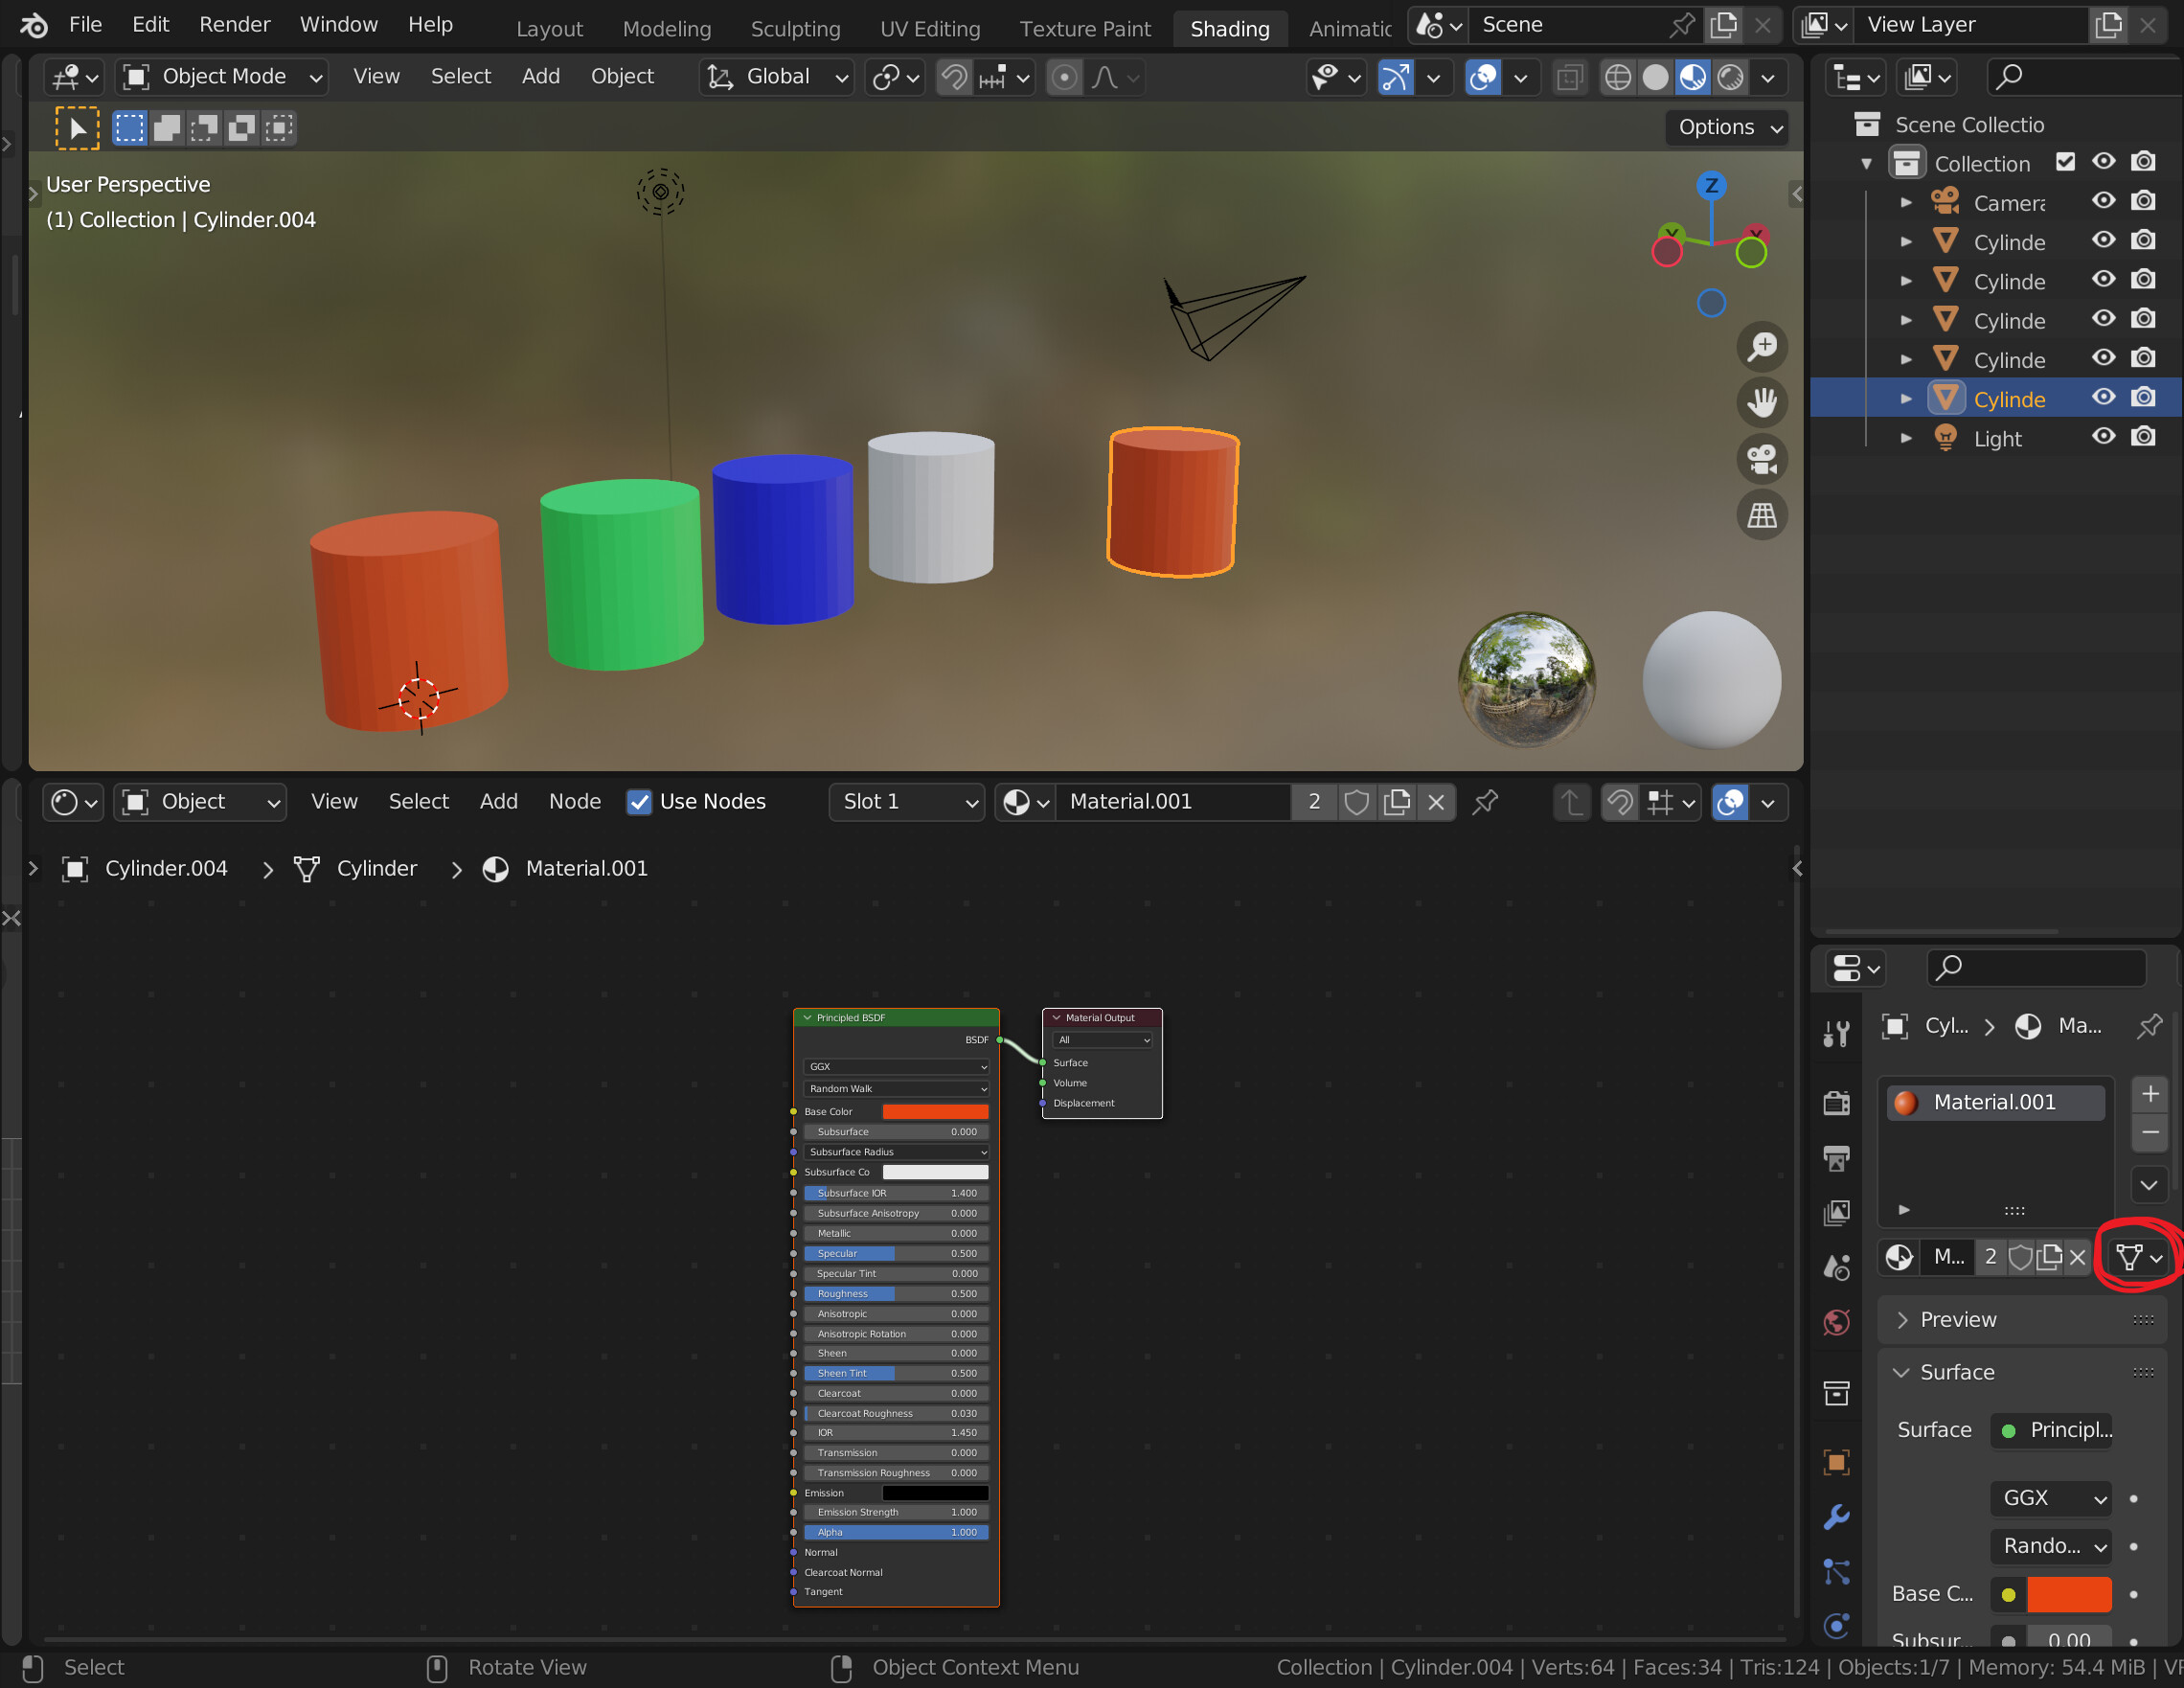Hide the Light in viewport
Viewport: 2184px width, 1688px height.
pyautogui.click(x=2104, y=437)
